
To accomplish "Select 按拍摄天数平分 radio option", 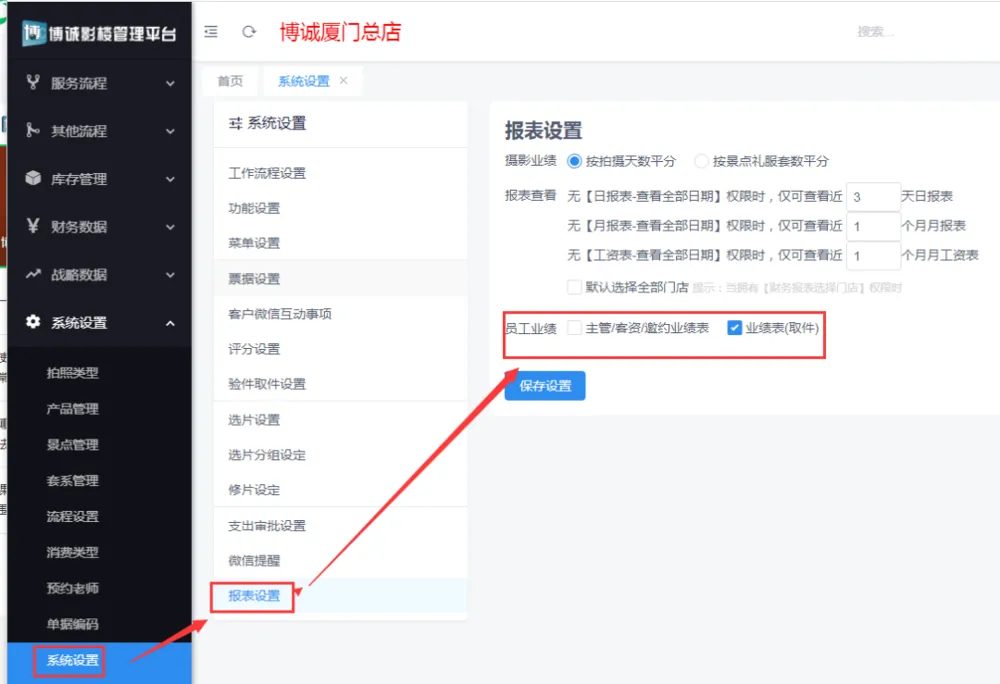I will (x=574, y=161).
